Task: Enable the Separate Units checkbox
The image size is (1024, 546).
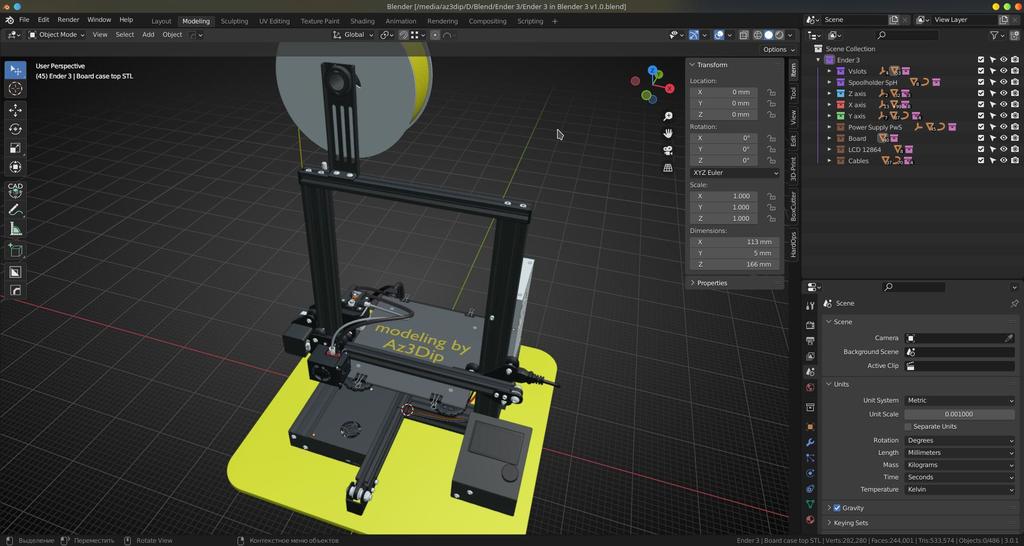Action: [x=908, y=427]
